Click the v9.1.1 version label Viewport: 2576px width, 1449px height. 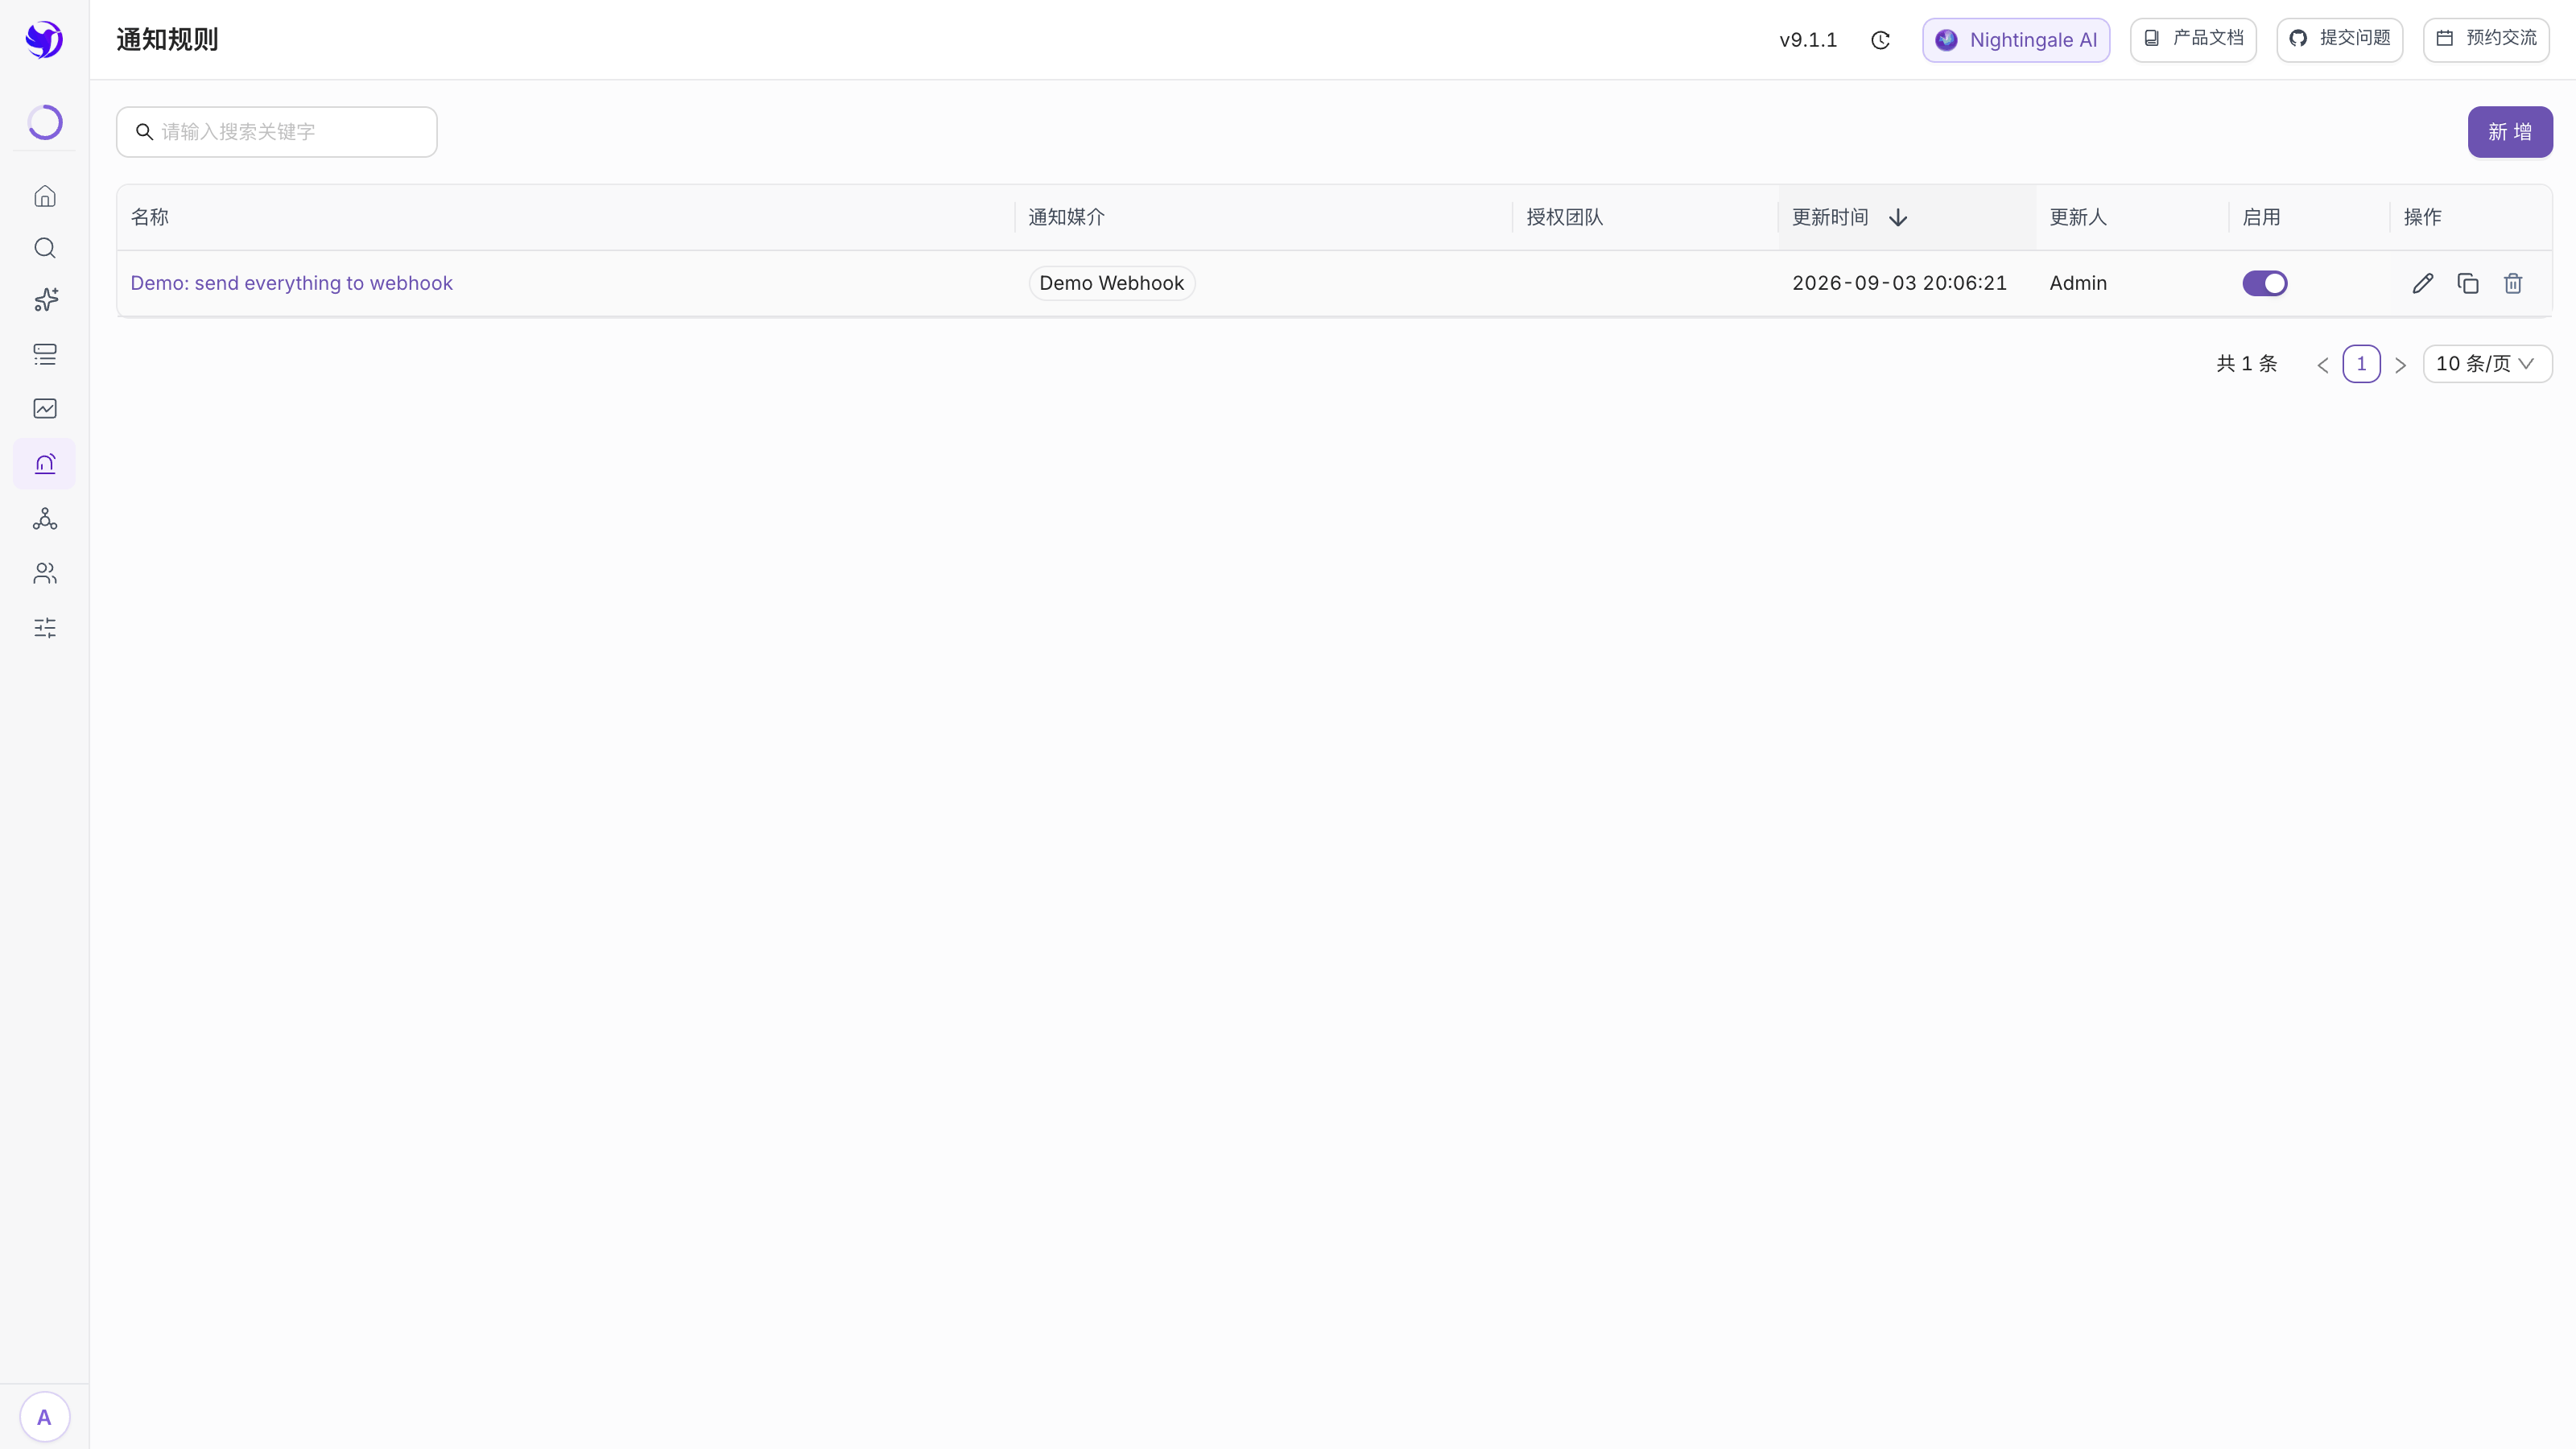pos(1808,40)
